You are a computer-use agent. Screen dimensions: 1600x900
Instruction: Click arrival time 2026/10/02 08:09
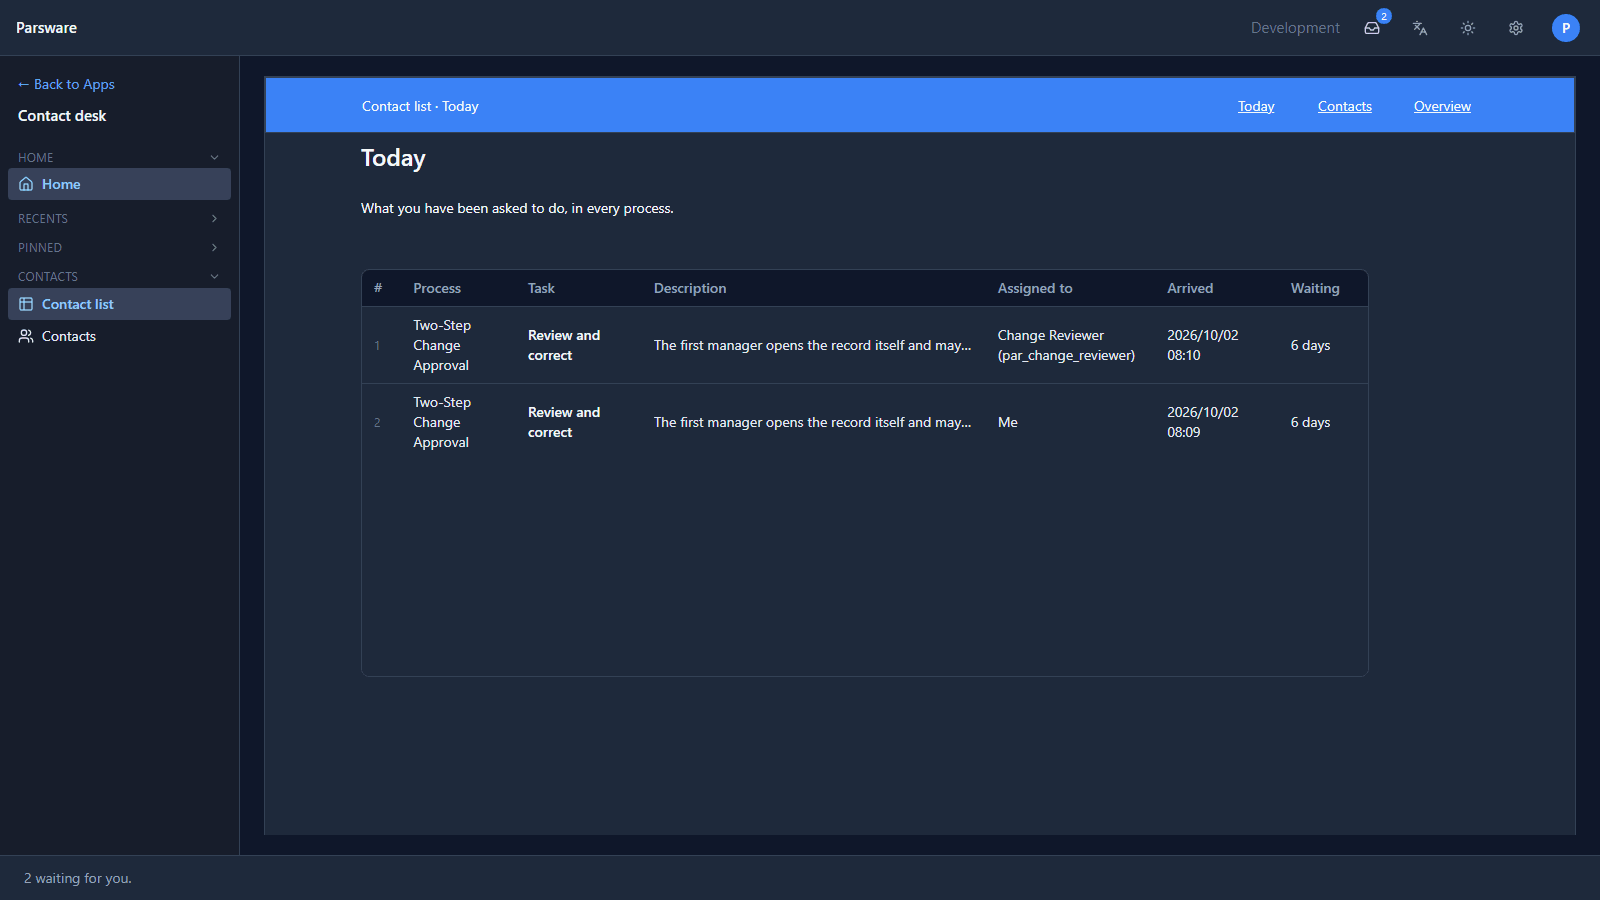tap(1203, 422)
